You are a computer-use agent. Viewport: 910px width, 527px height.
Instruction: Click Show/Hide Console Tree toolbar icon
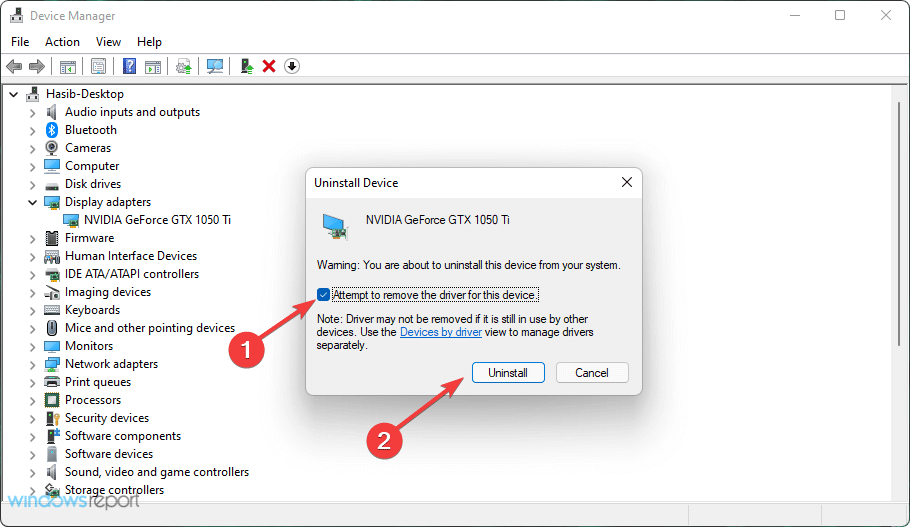click(x=68, y=66)
